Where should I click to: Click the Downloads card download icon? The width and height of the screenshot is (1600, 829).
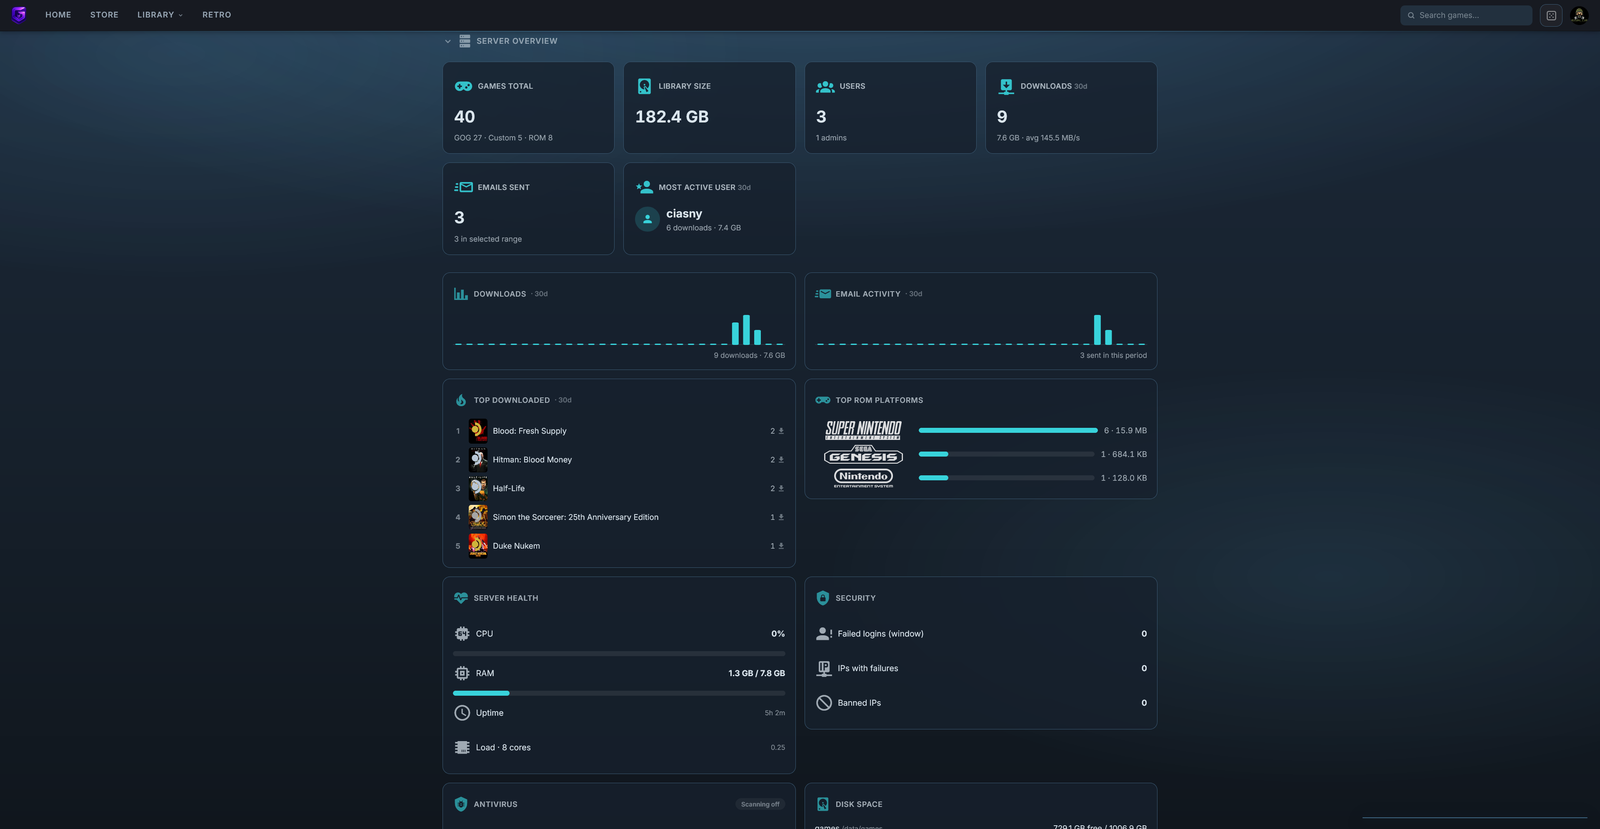pyautogui.click(x=1006, y=86)
